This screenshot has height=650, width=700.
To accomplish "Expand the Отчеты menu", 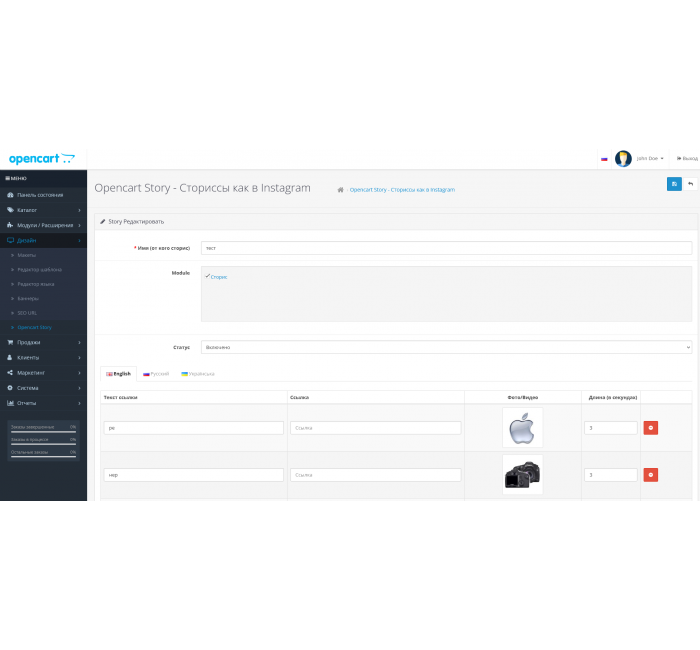I will point(43,403).
